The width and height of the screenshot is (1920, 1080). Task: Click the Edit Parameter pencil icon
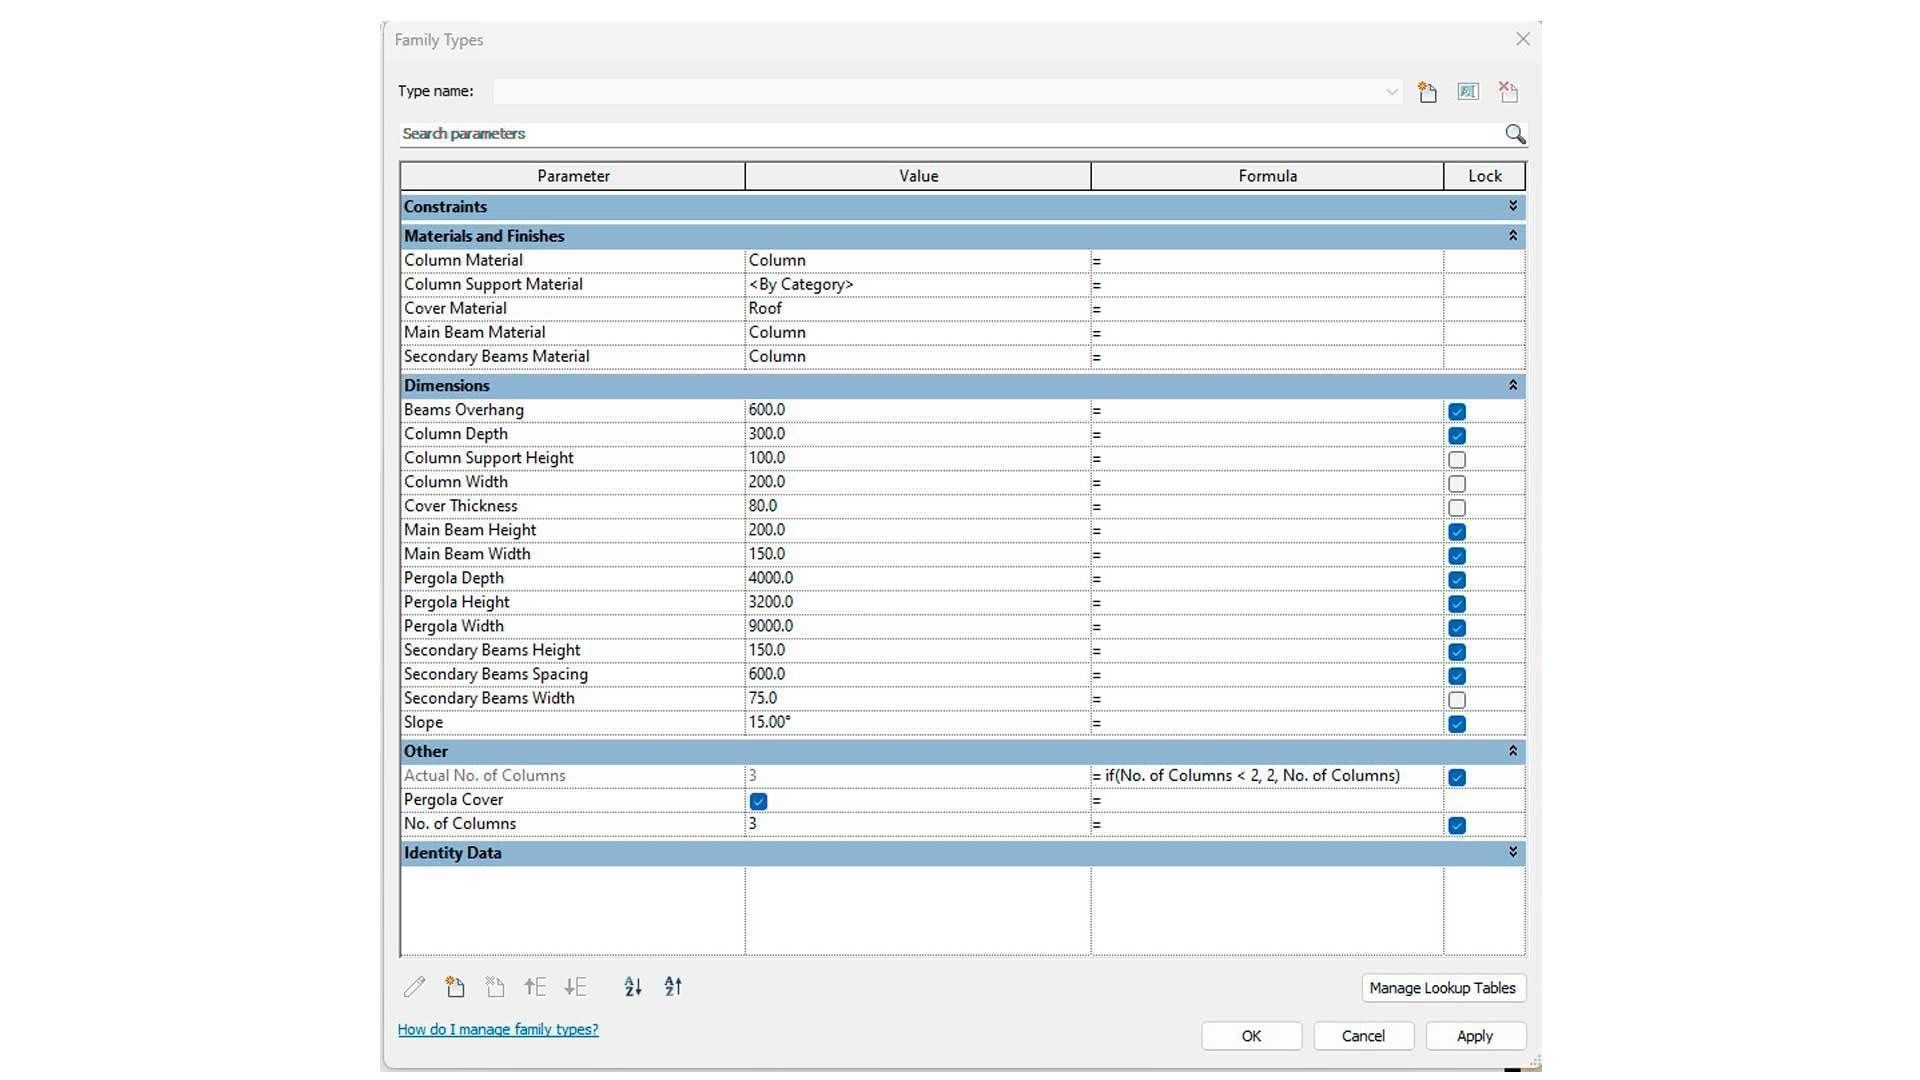click(x=414, y=987)
